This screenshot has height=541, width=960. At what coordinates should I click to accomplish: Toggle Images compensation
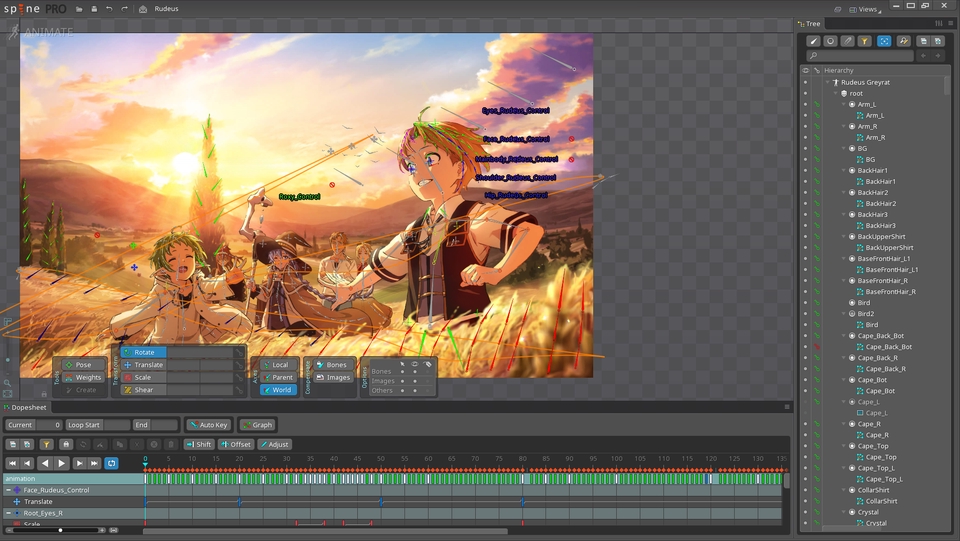[x=333, y=378]
